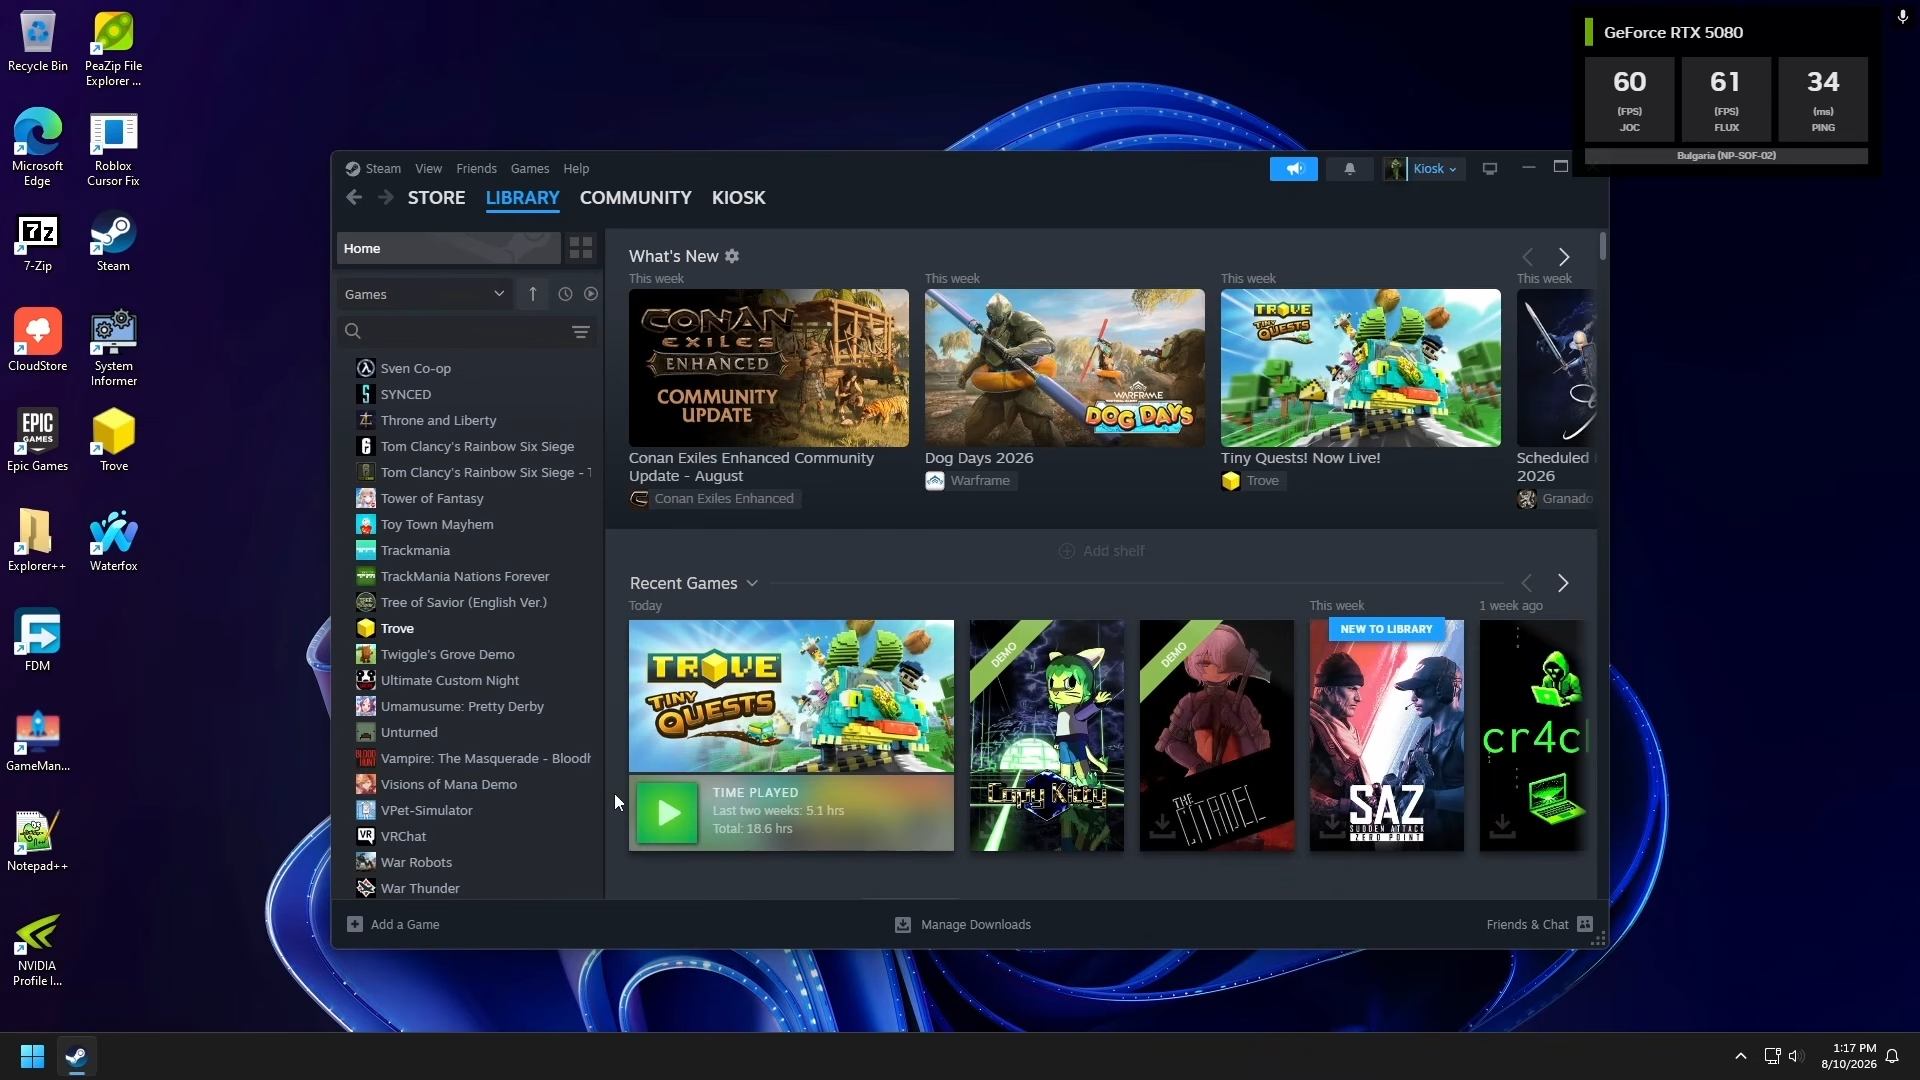Switch Steam to Big Picture mode icon
The width and height of the screenshot is (1920, 1080).
point(1489,169)
